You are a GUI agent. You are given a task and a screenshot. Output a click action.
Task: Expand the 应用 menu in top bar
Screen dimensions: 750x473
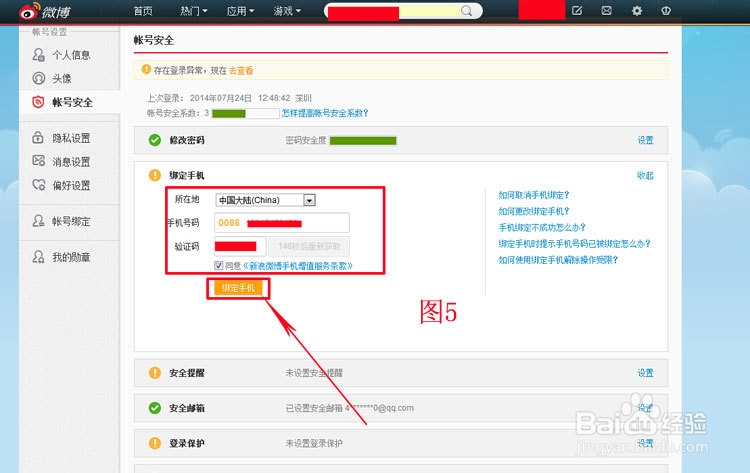(x=240, y=11)
